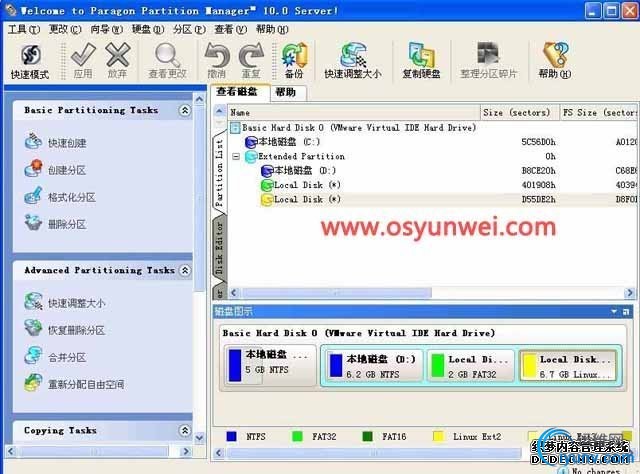The width and height of the screenshot is (640, 474).
Task: Open the 帮助(H) menu in menu bar
Action: pos(272,29)
